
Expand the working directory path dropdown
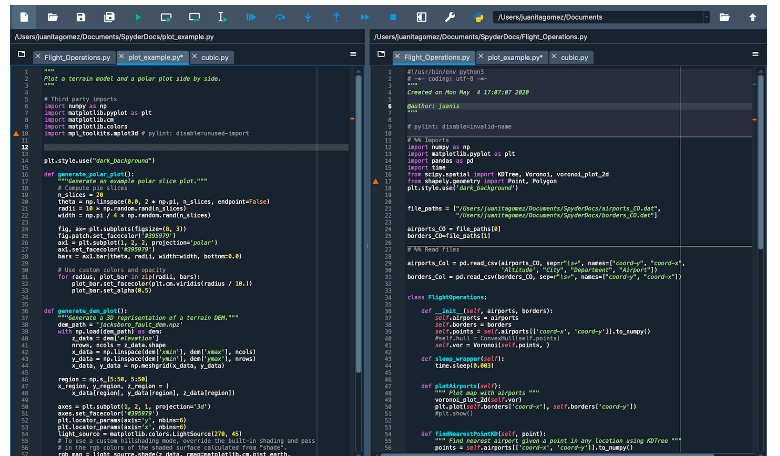pos(705,18)
